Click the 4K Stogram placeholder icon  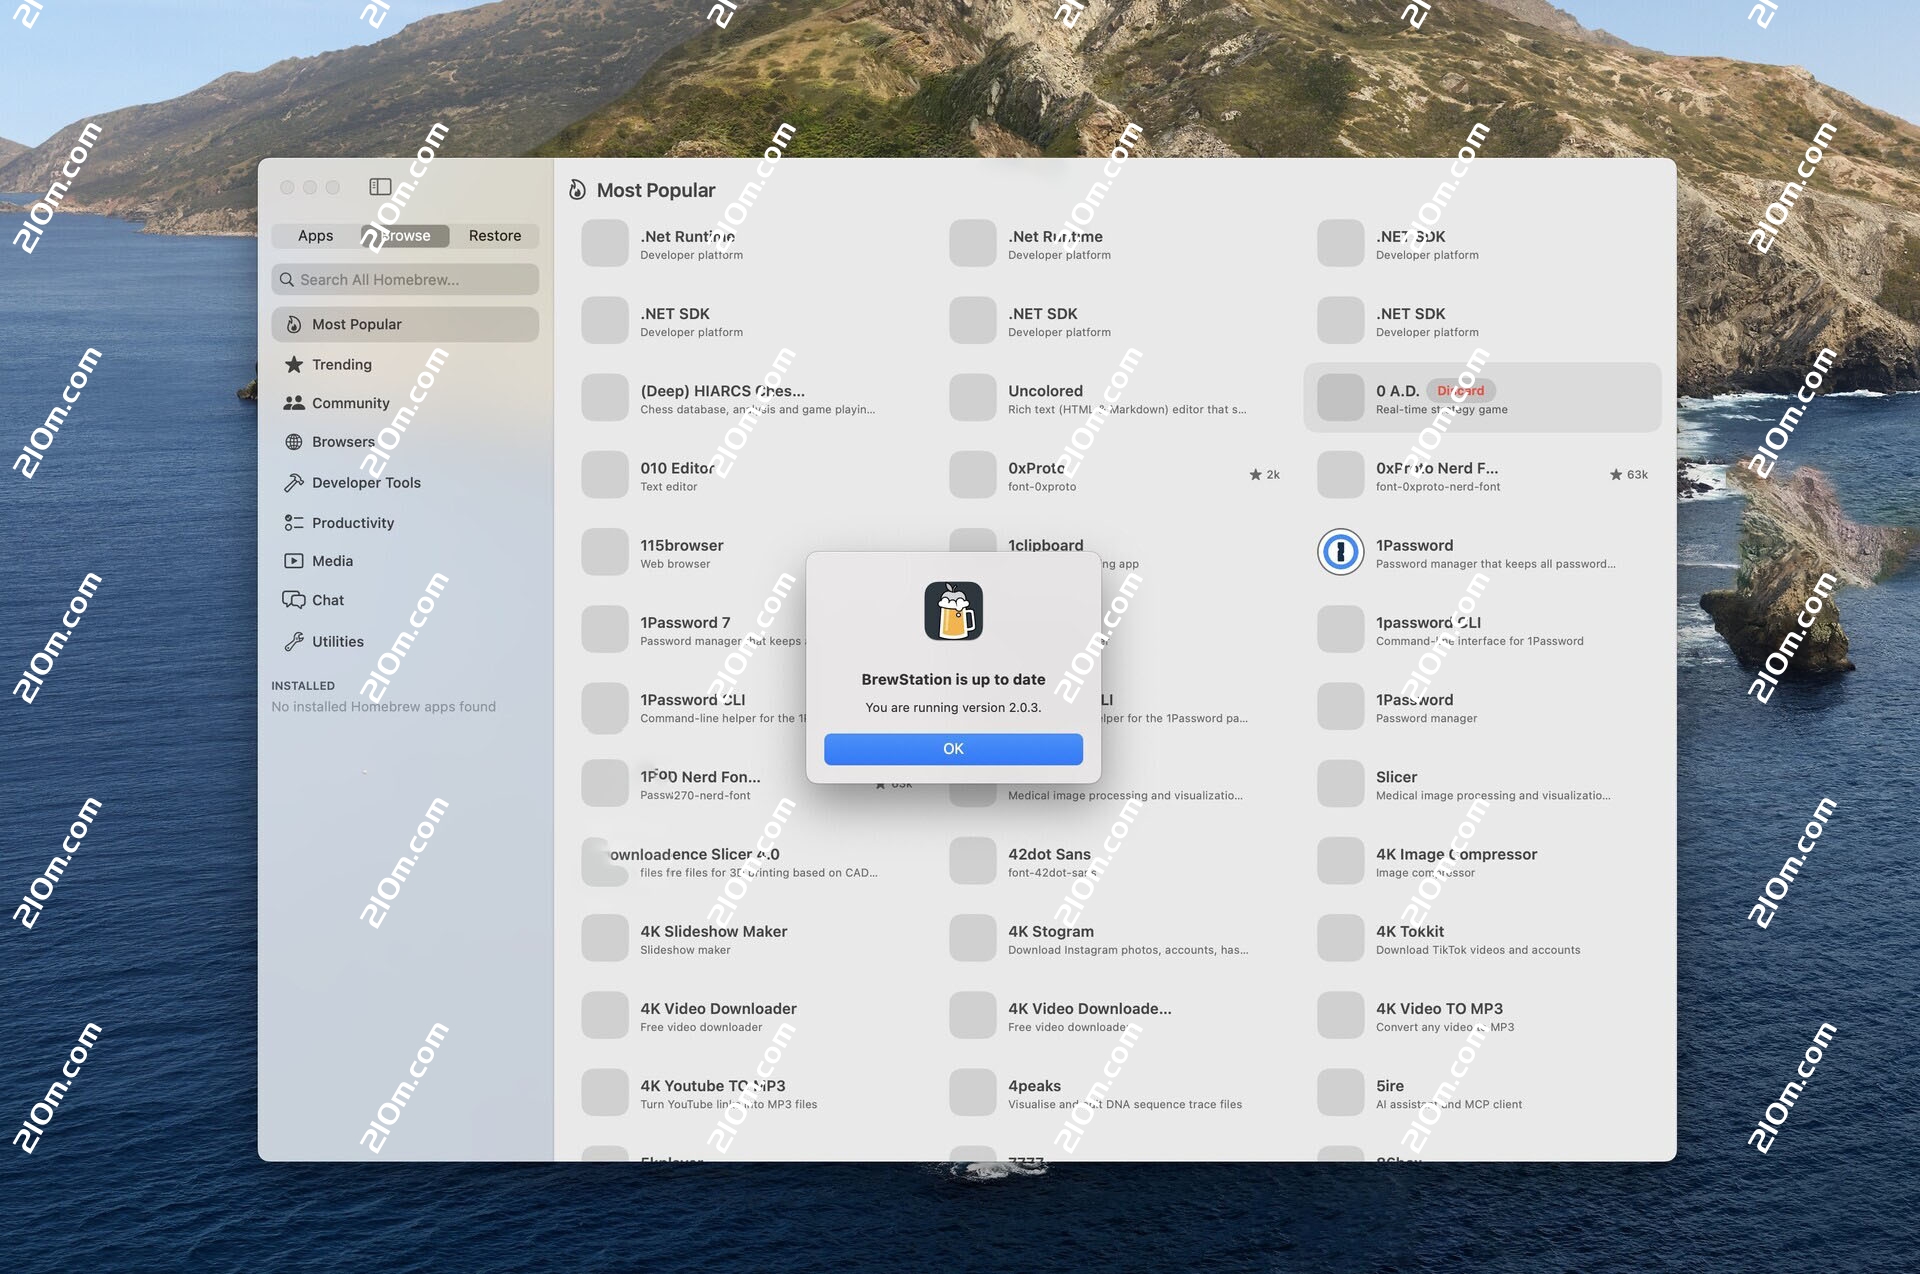click(973, 938)
